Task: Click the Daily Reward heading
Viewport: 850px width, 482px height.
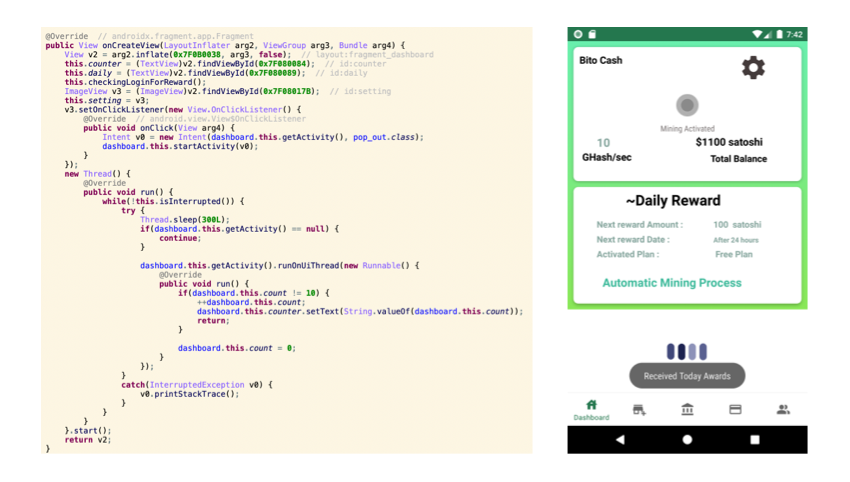Action: click(672, 201)
